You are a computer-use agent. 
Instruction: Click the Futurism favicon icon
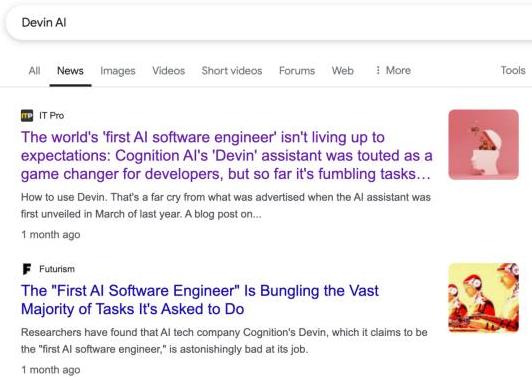[27, 269]
